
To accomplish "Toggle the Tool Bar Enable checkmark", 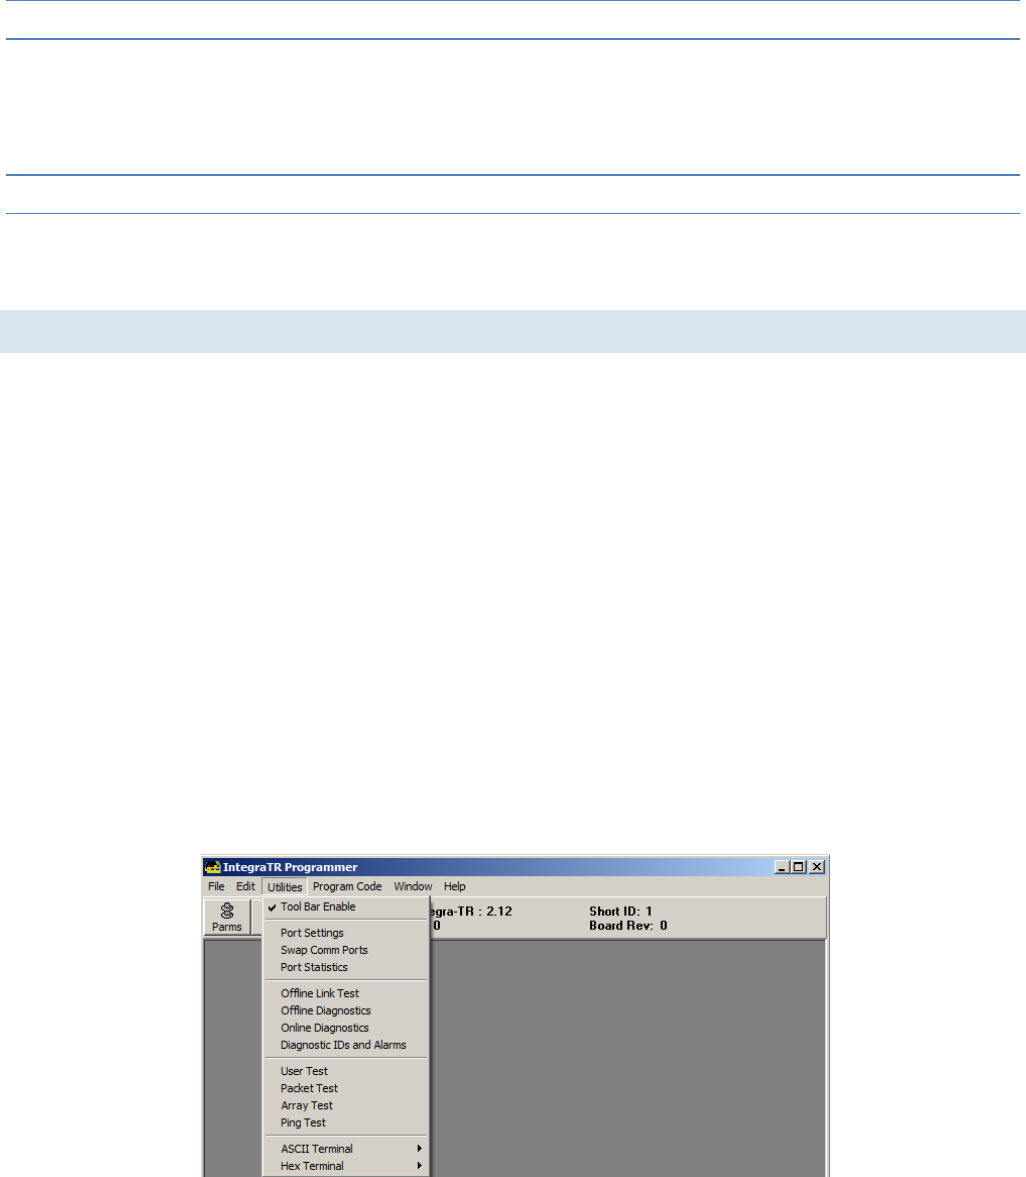I will click(346, 907).
